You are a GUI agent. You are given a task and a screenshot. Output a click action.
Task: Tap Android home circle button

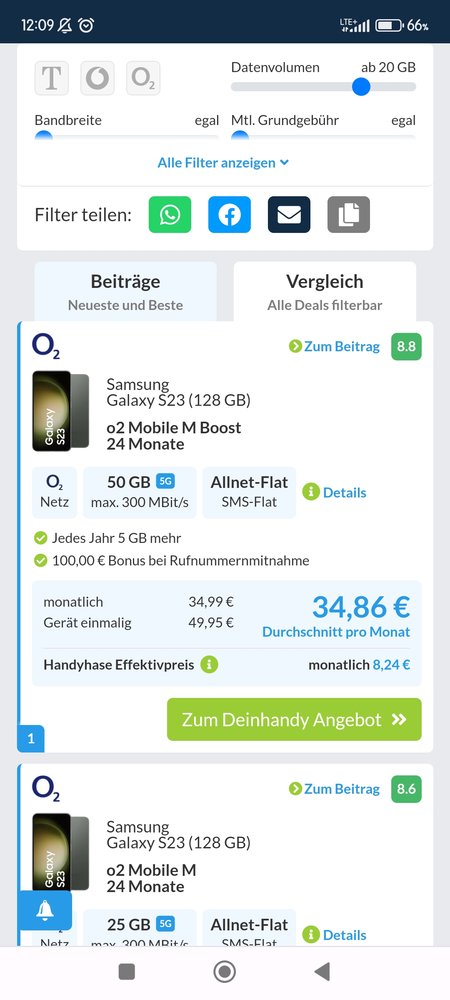click(x=224, y=971)
